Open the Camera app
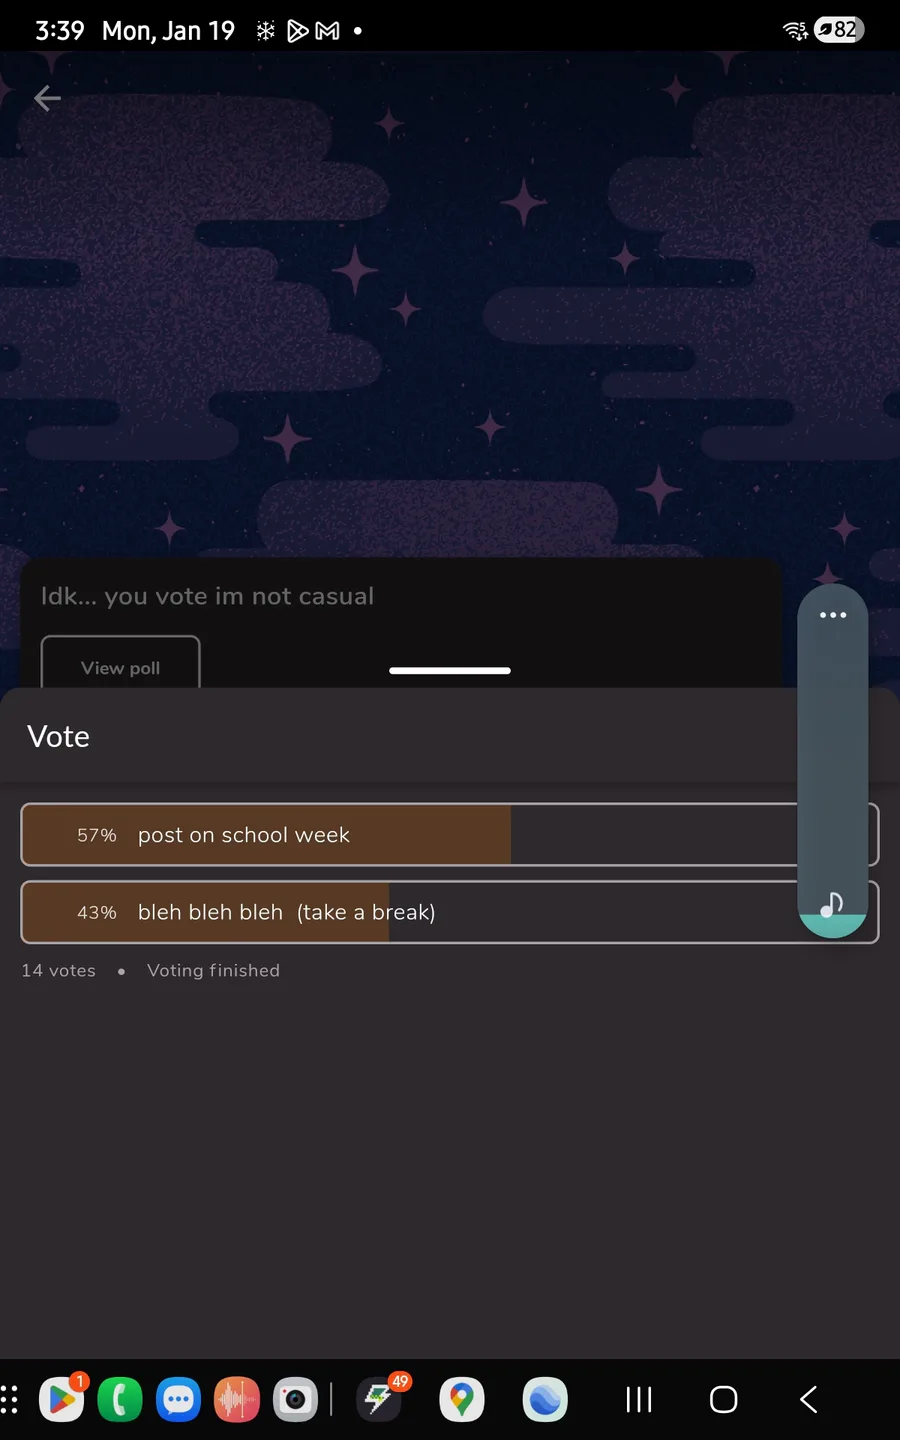900x1440 pixels. click(295, 1399)
